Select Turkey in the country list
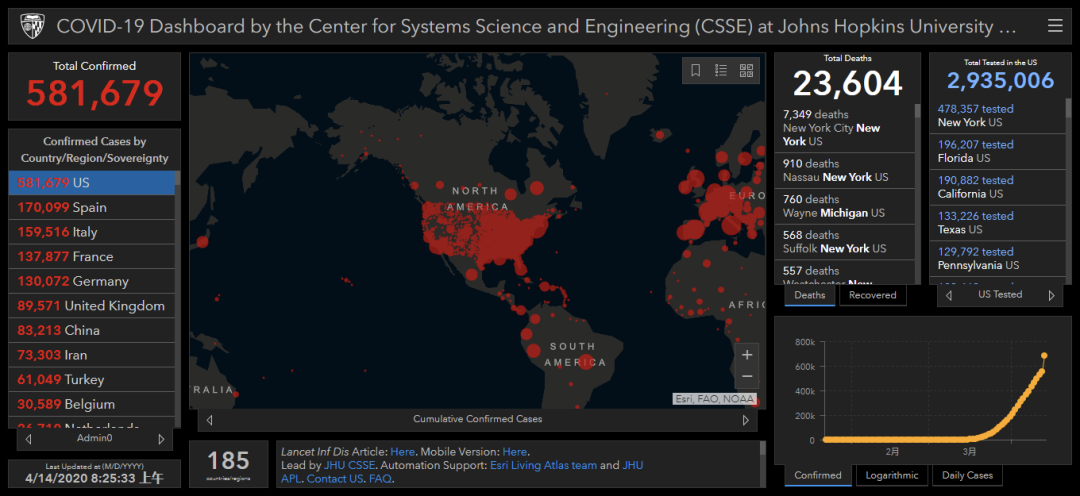Image resolution: width=1080 pixels, height=496 pixels. (x=92, y=380)
